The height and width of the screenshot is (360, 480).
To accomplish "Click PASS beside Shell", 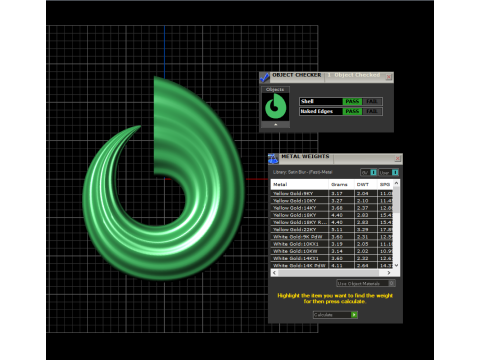I will [352, 101].
